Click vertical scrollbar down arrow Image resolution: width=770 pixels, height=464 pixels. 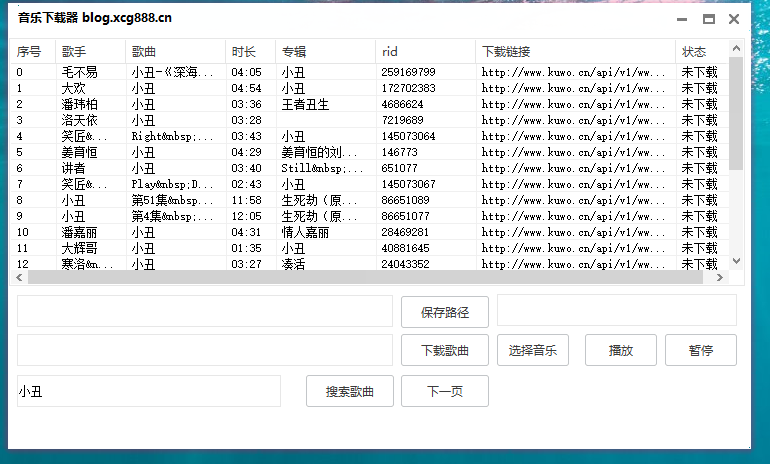coord(736,261)
